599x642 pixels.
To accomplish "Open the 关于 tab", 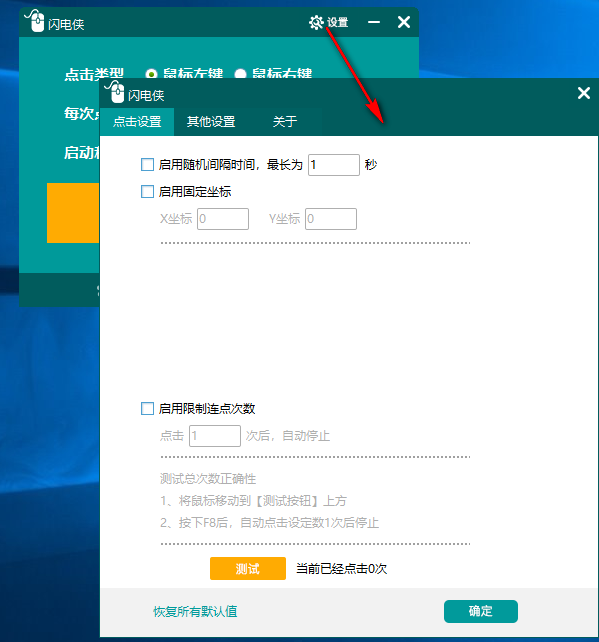I will (x=285, y=122).
